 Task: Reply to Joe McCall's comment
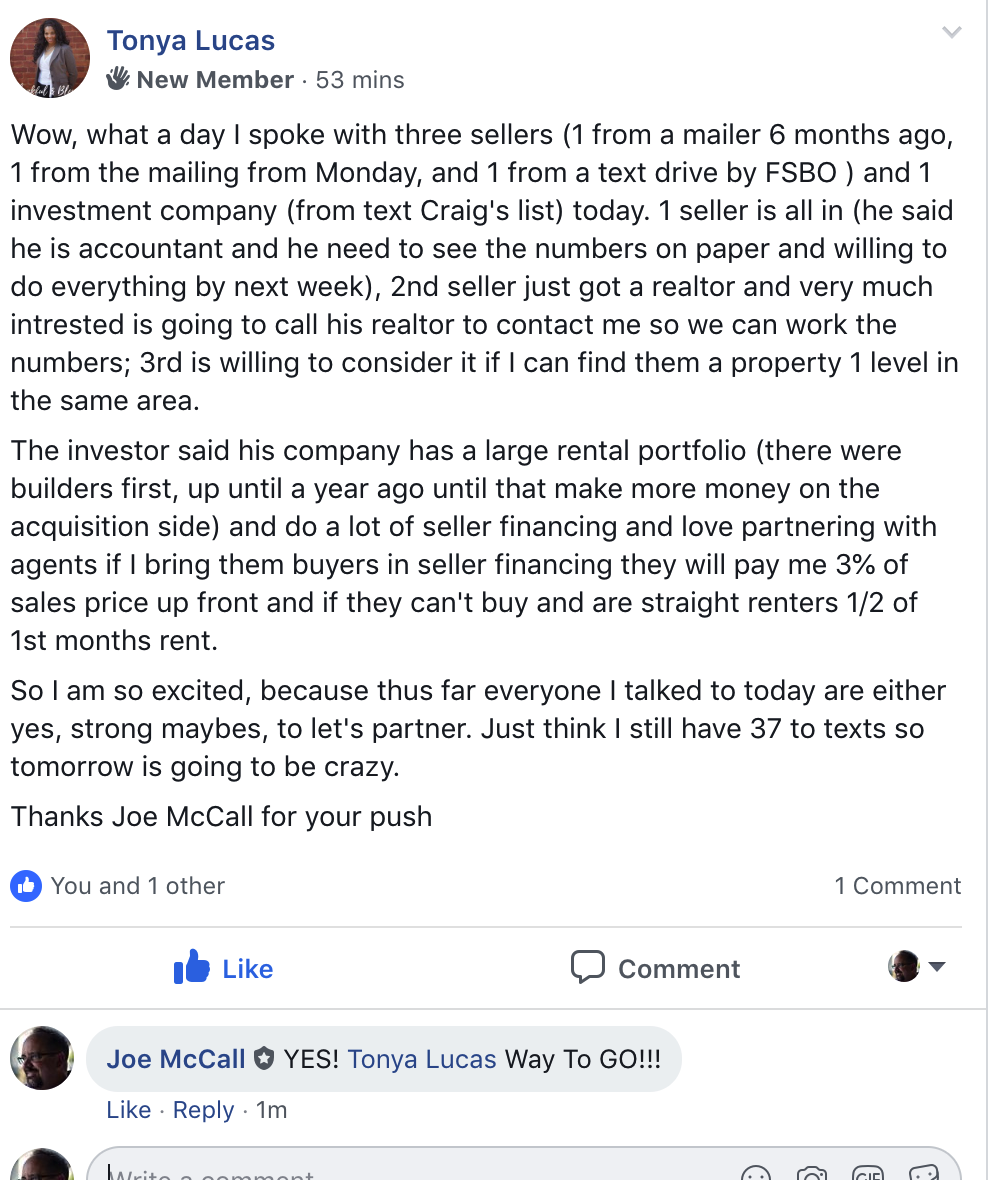(203, 1110)
